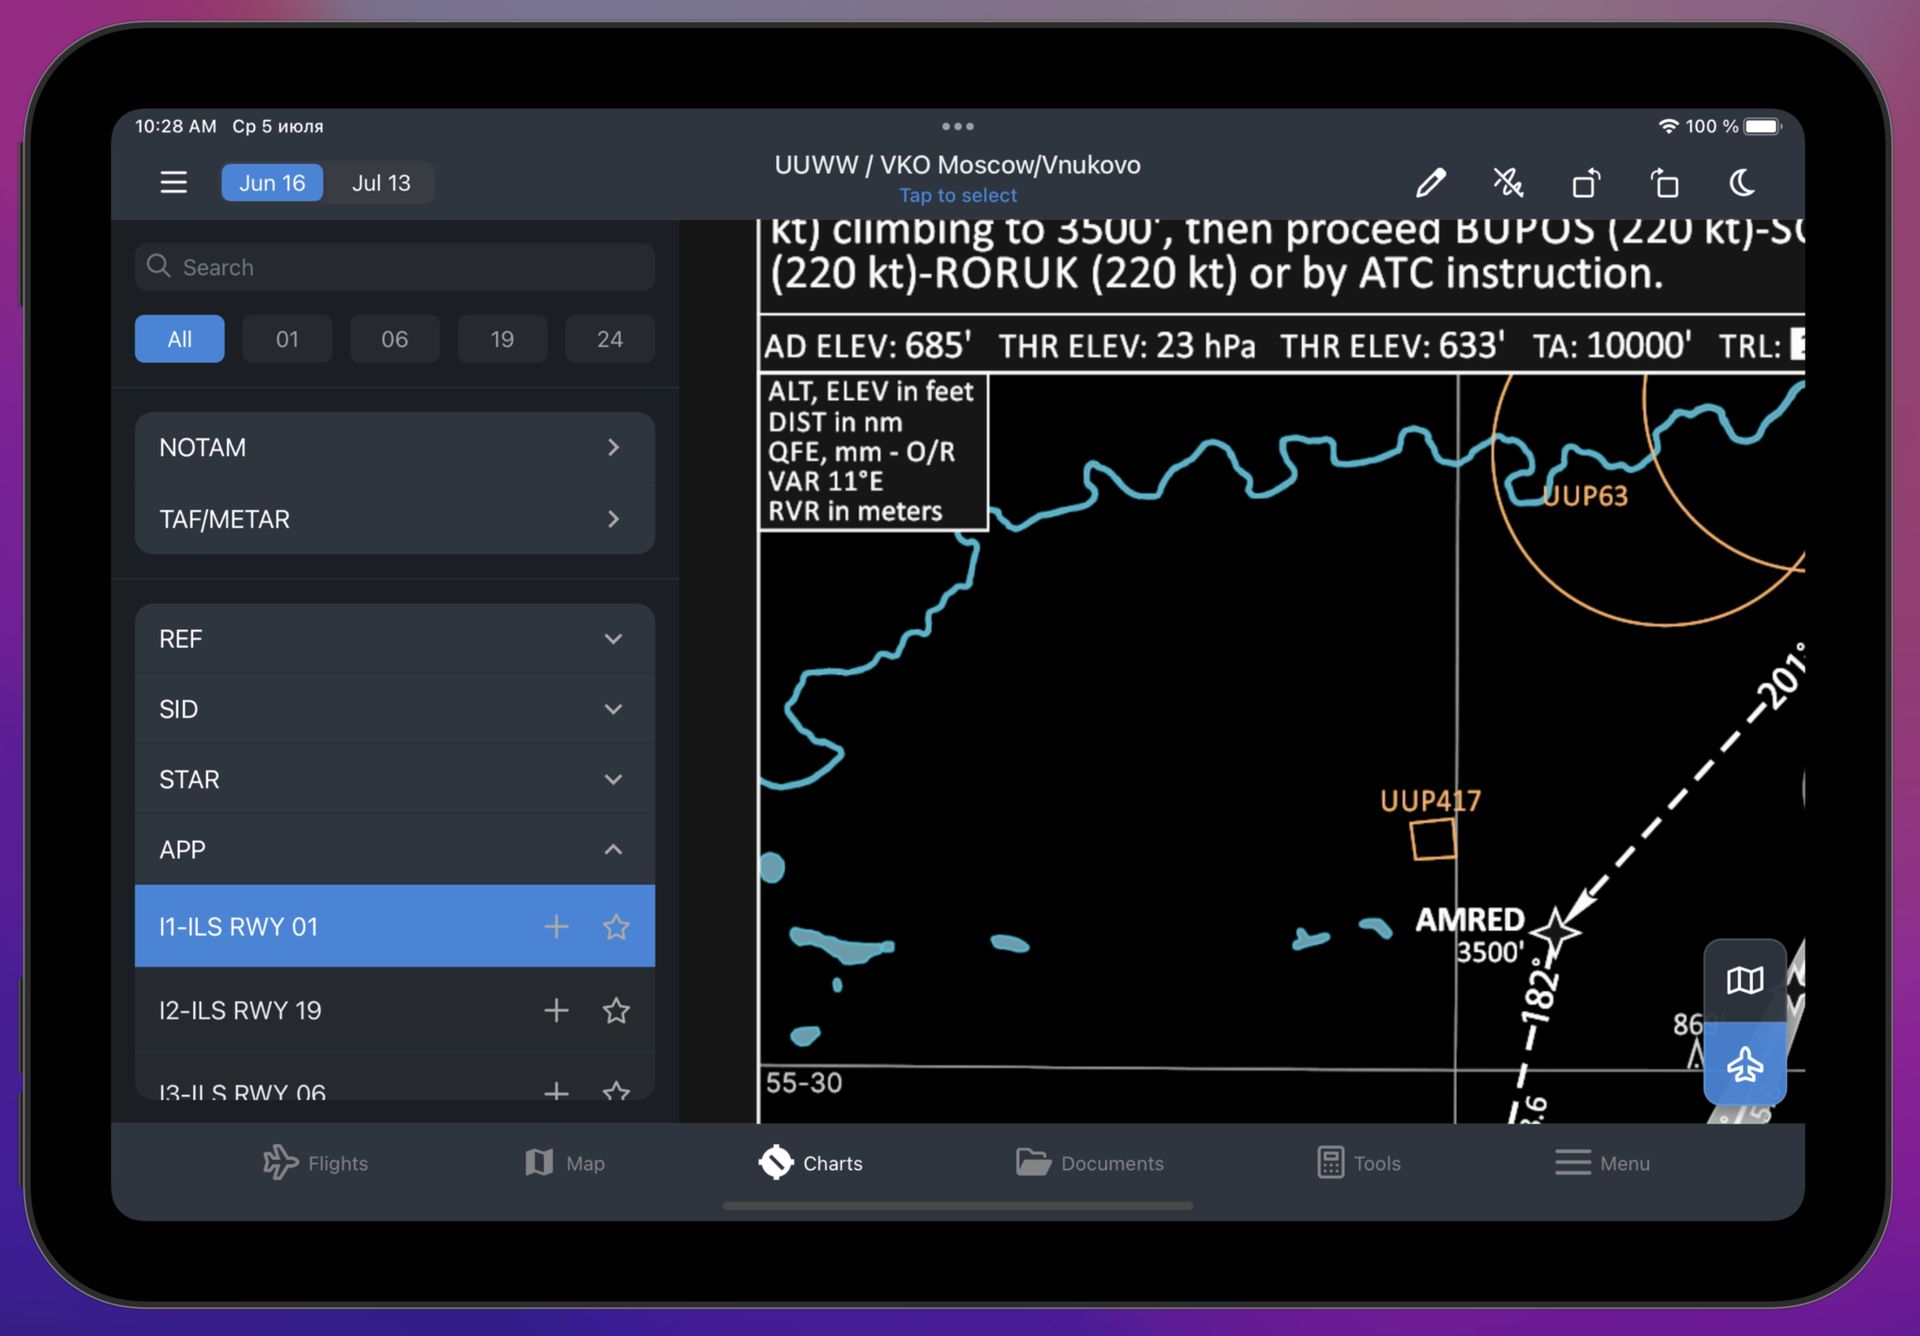Tap the Wi-Fi status icon
This screenshot has height=1336, width=1920.
(x=1668, y=126)
